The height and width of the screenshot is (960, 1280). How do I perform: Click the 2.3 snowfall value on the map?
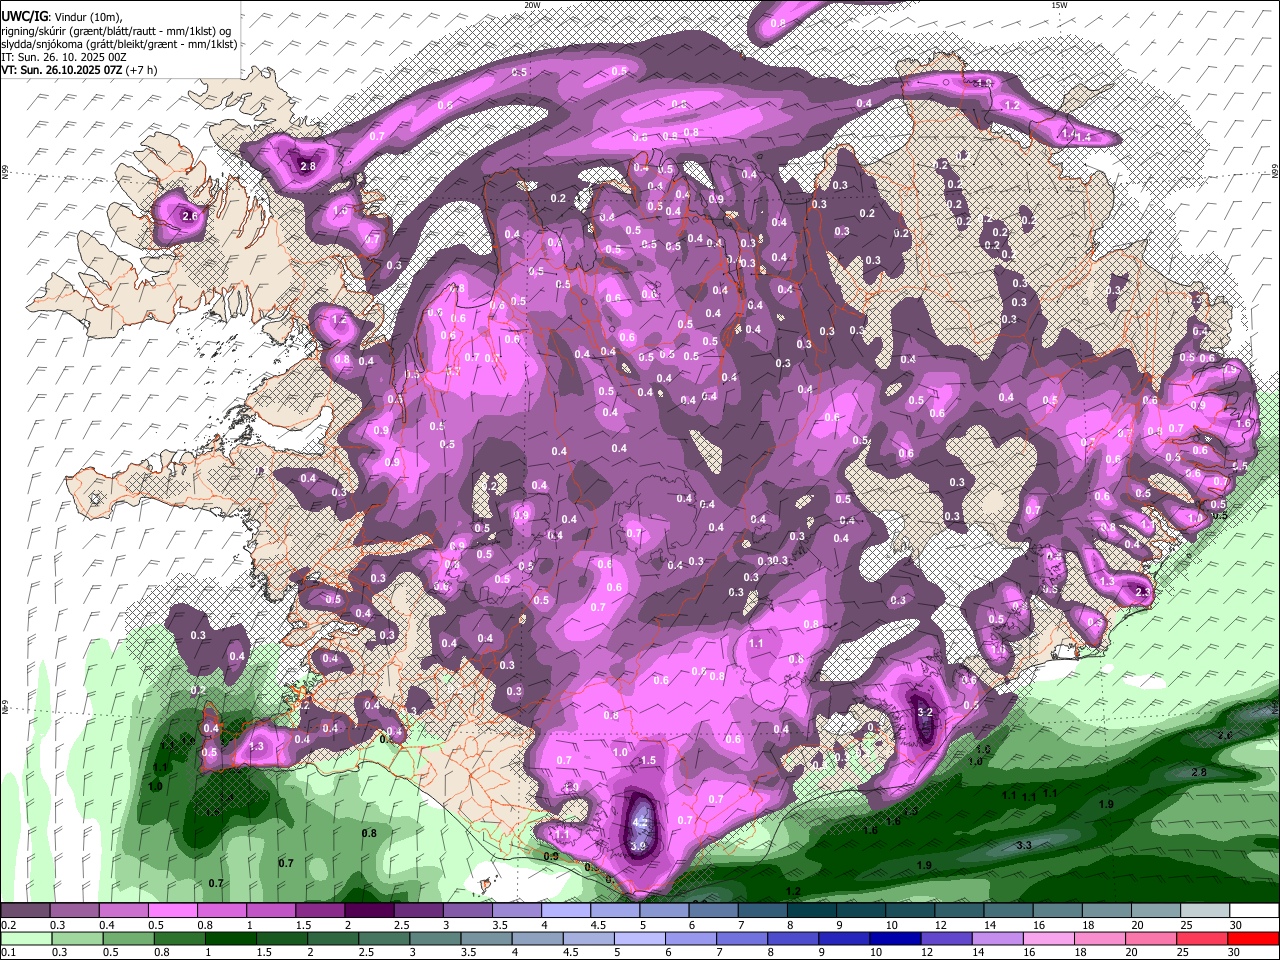(1144, 592)
